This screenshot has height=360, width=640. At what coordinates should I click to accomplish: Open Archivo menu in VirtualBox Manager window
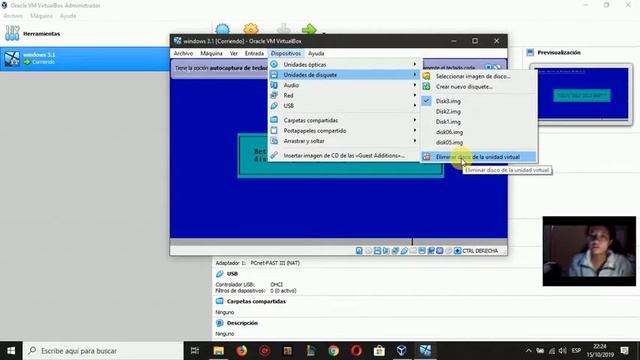coord(13,16)
